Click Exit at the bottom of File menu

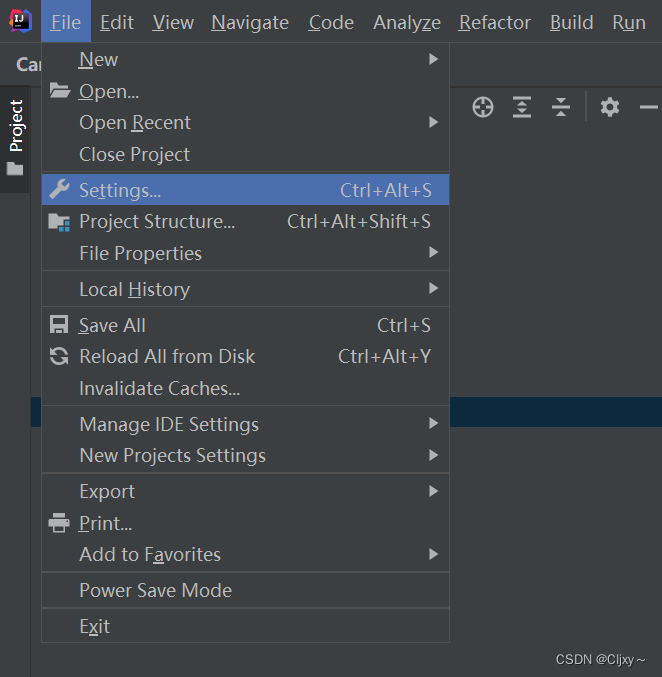[245, 626]
